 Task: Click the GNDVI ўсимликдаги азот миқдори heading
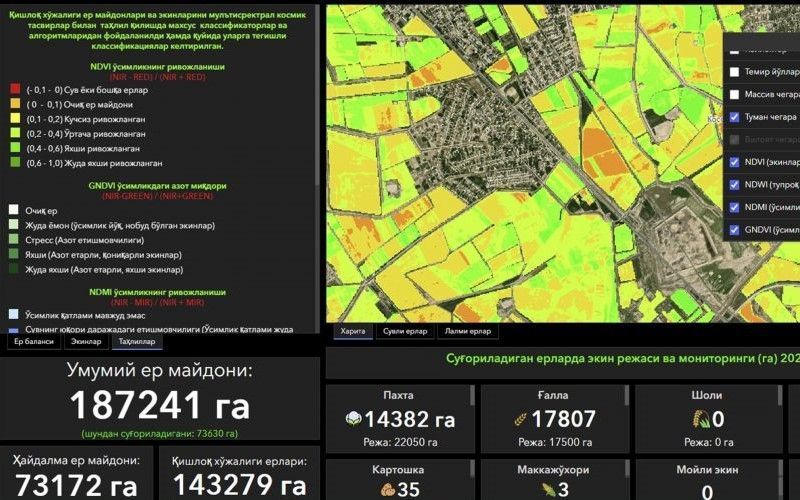[x=157, y=186]
